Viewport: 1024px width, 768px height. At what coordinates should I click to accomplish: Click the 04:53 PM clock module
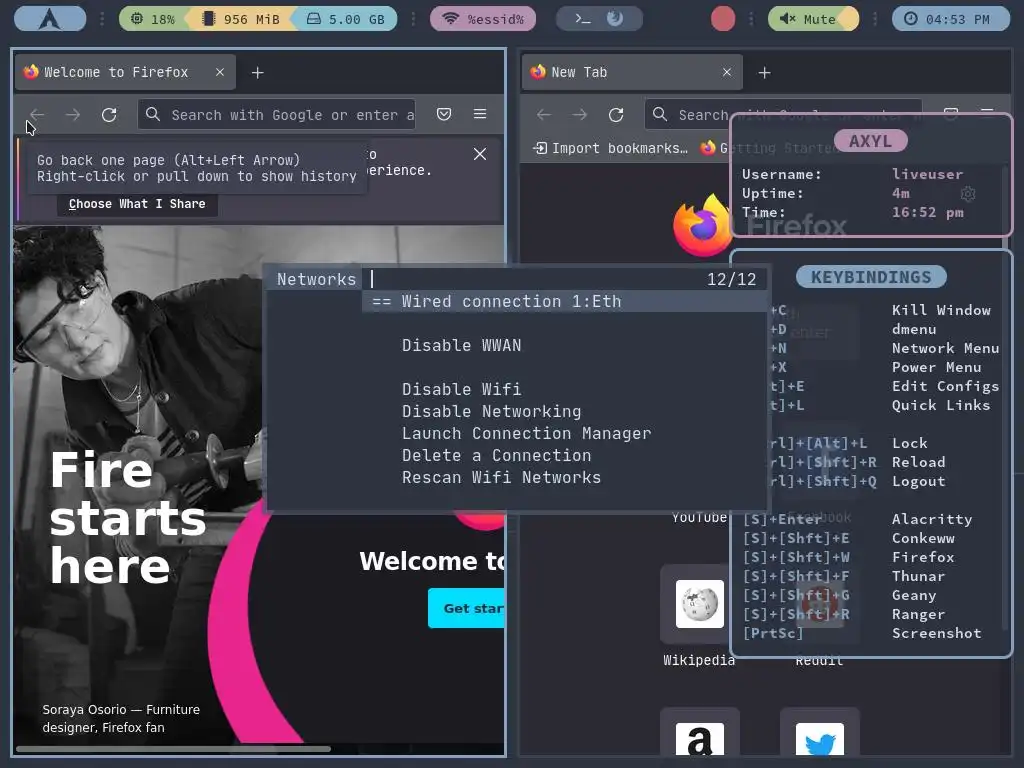[951, 19]
